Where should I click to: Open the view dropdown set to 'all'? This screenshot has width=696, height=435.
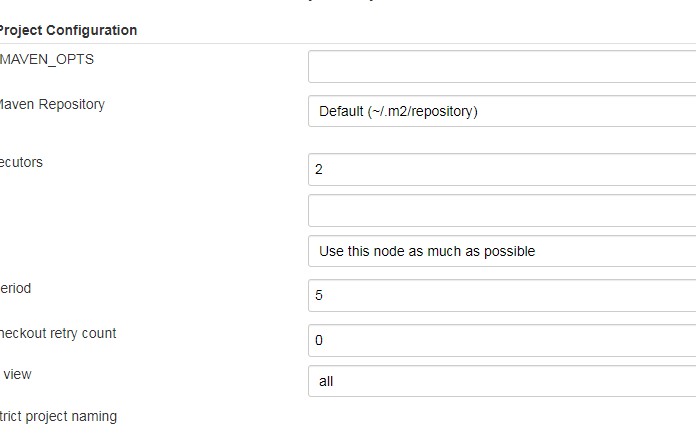pyautogui.click(x=500, y=381)
